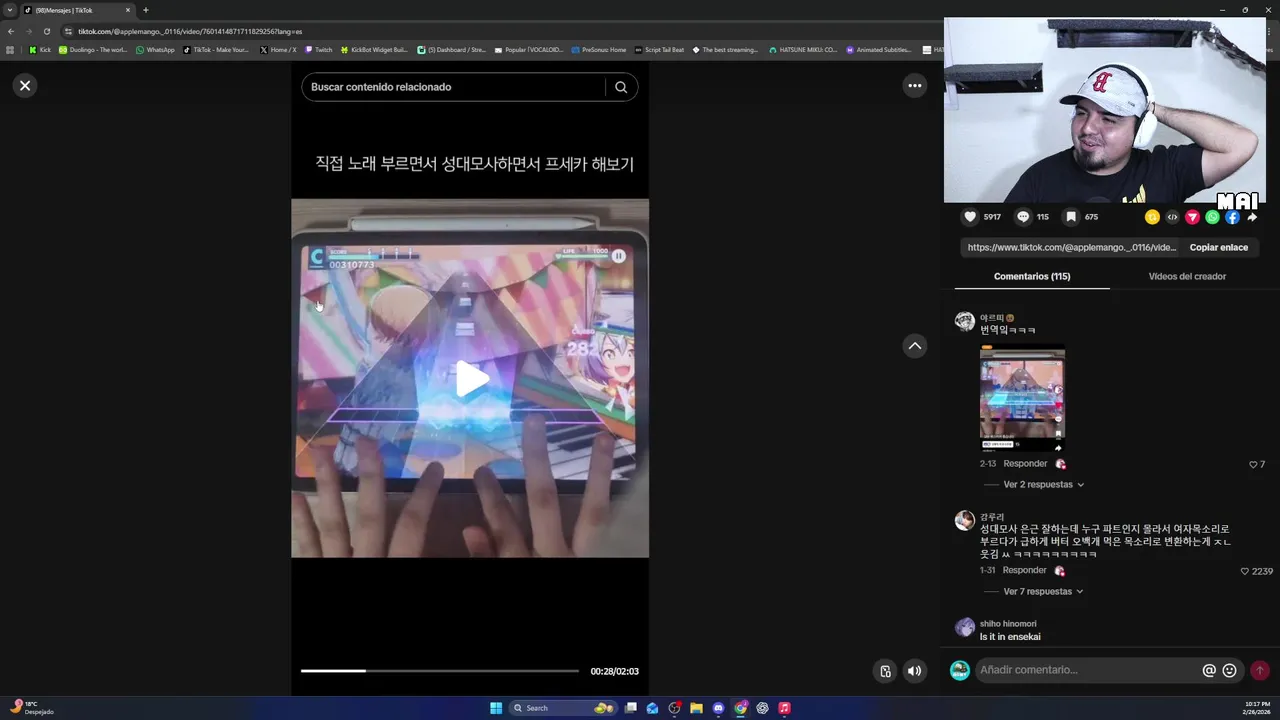Click the comments bubble icon showing 115
The height and width of the screenshot is (720, 1280).
1023,217
